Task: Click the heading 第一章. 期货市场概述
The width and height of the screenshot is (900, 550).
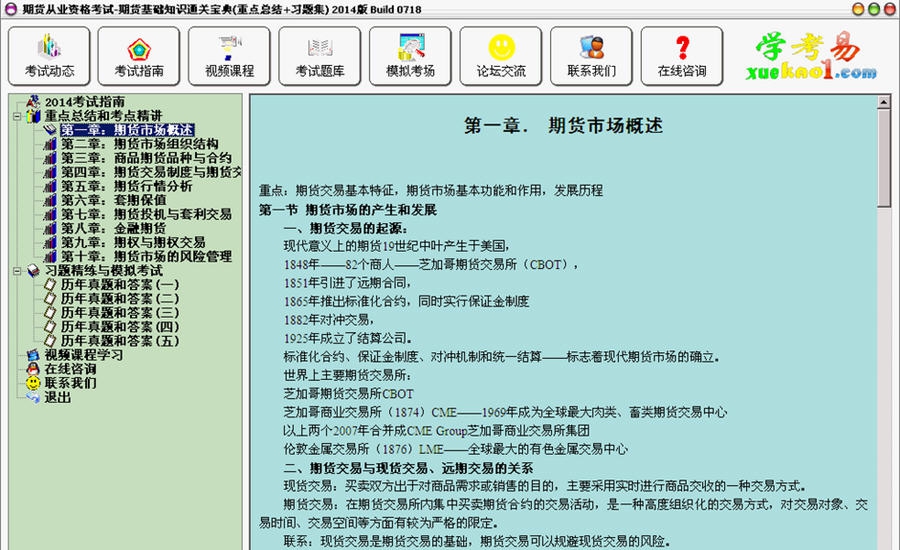Action: tap(563, 125)
